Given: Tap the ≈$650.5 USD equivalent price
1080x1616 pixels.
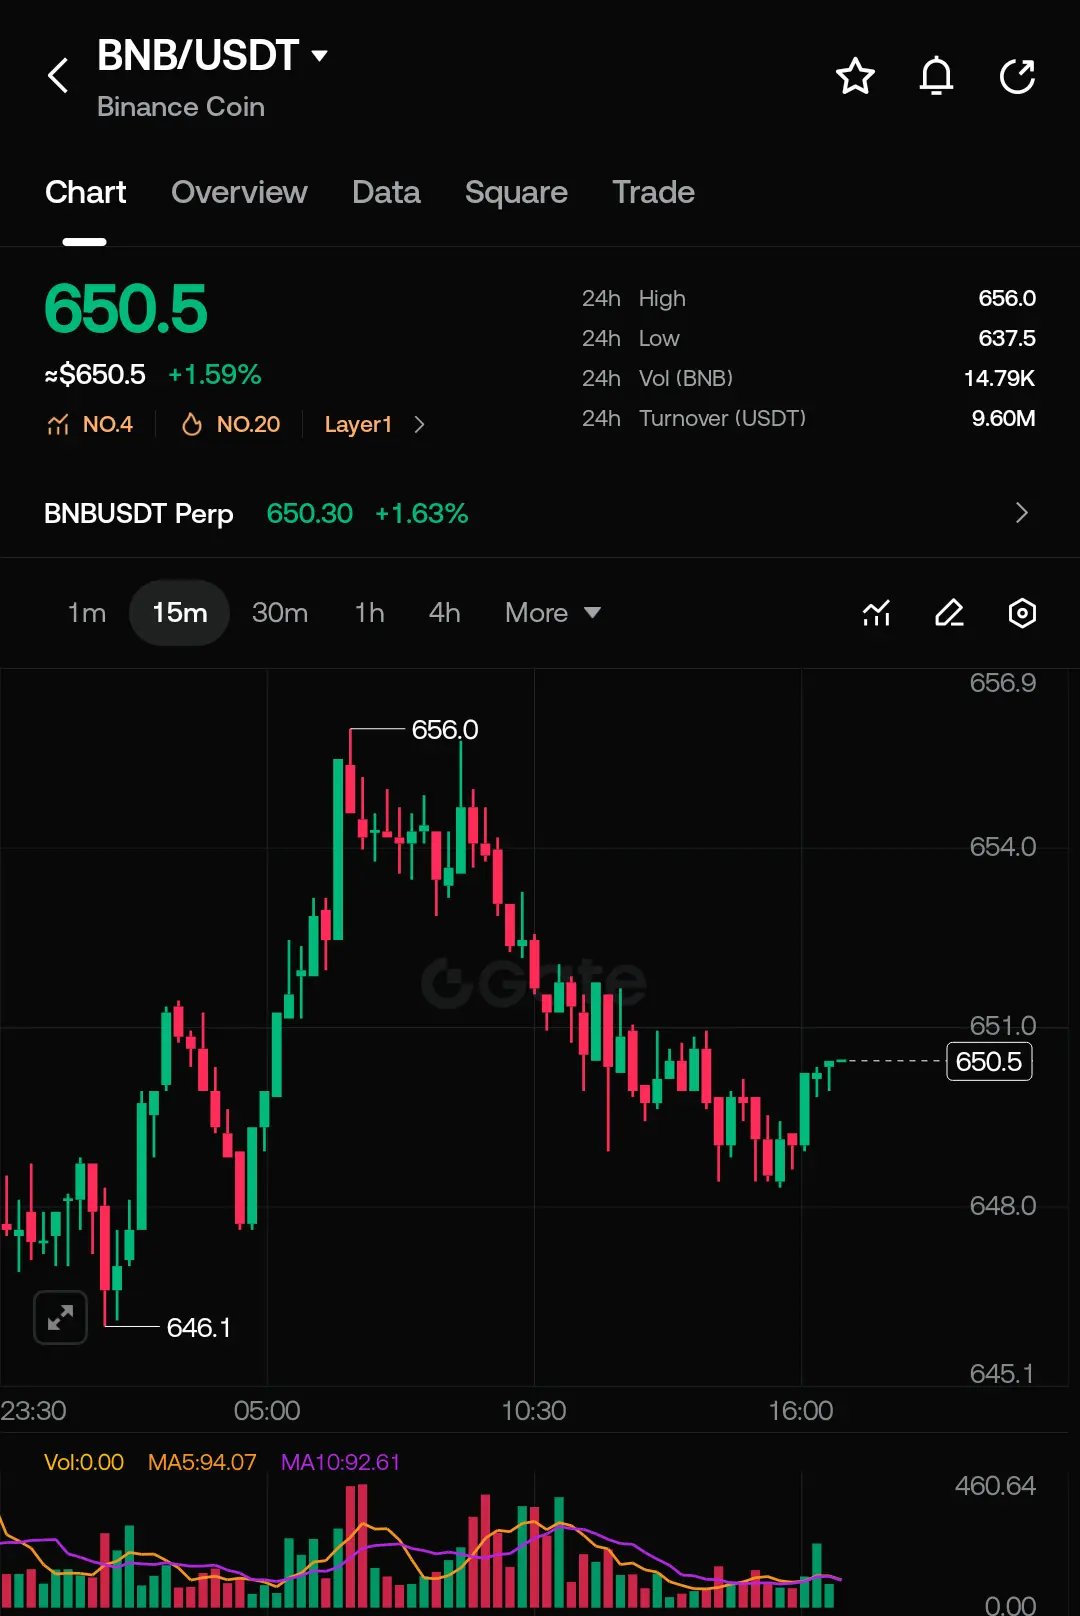Looking at the screenshot, I should coord(95,375).
